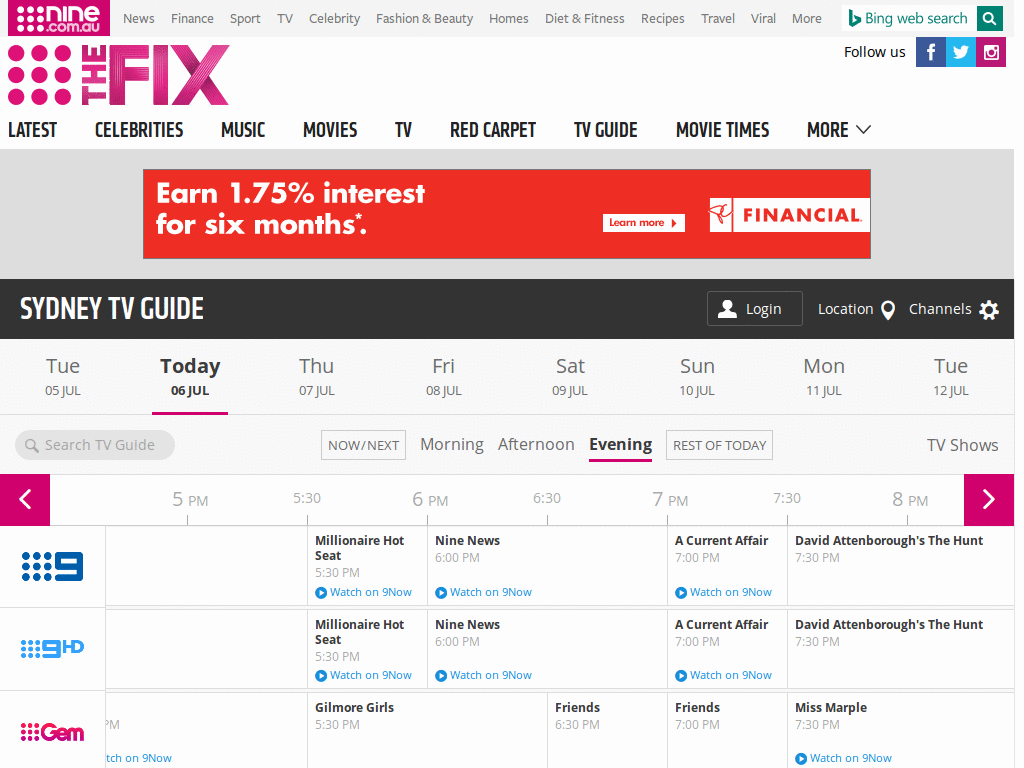This screenshot has width=1024, height=768.
Task: Open Channel 9 David Attenborough's The Hunt
Action: (889, 540)
